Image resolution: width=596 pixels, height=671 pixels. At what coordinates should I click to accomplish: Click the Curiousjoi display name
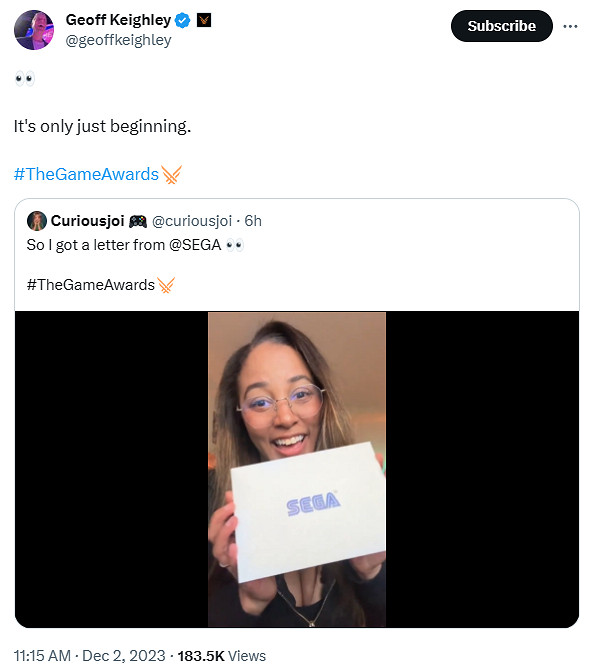tap(87, 221)
